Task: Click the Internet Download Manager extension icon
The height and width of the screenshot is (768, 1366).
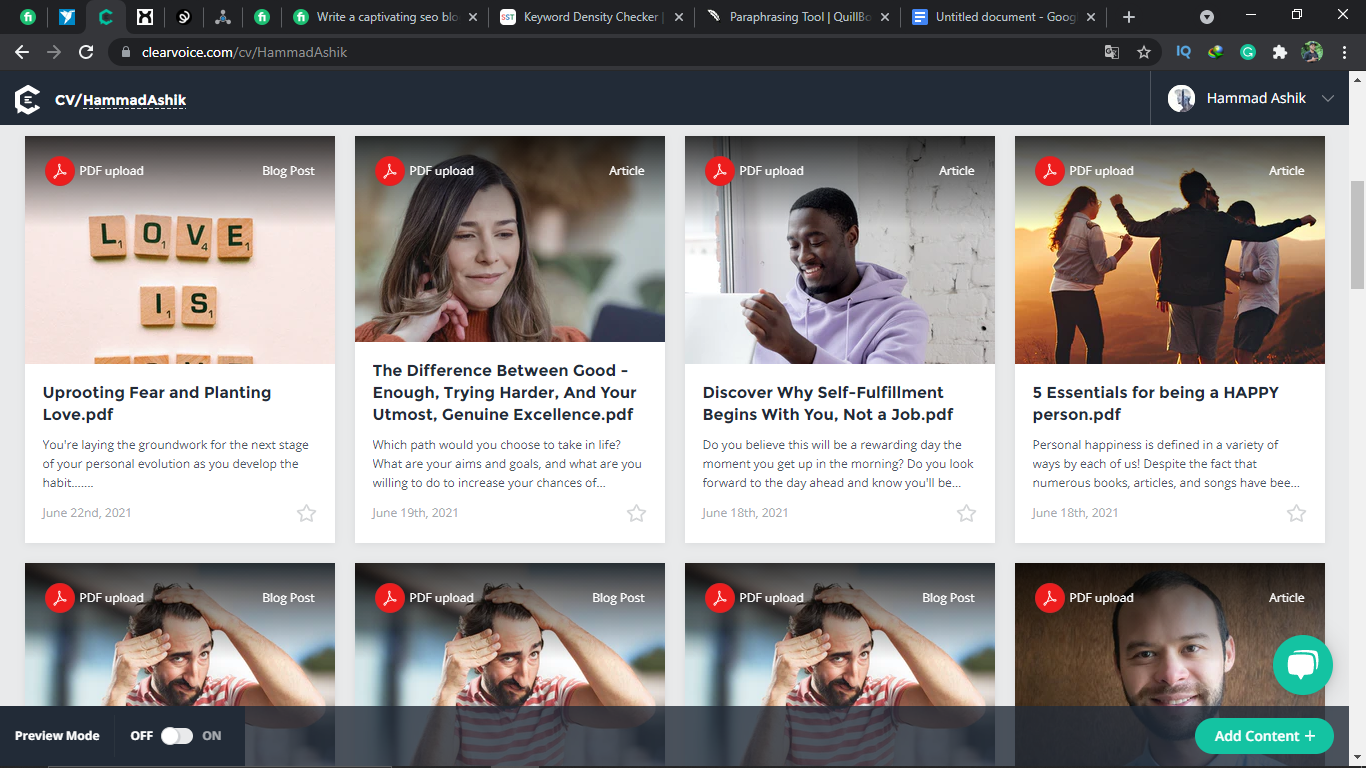Action: pos(1215,51)
